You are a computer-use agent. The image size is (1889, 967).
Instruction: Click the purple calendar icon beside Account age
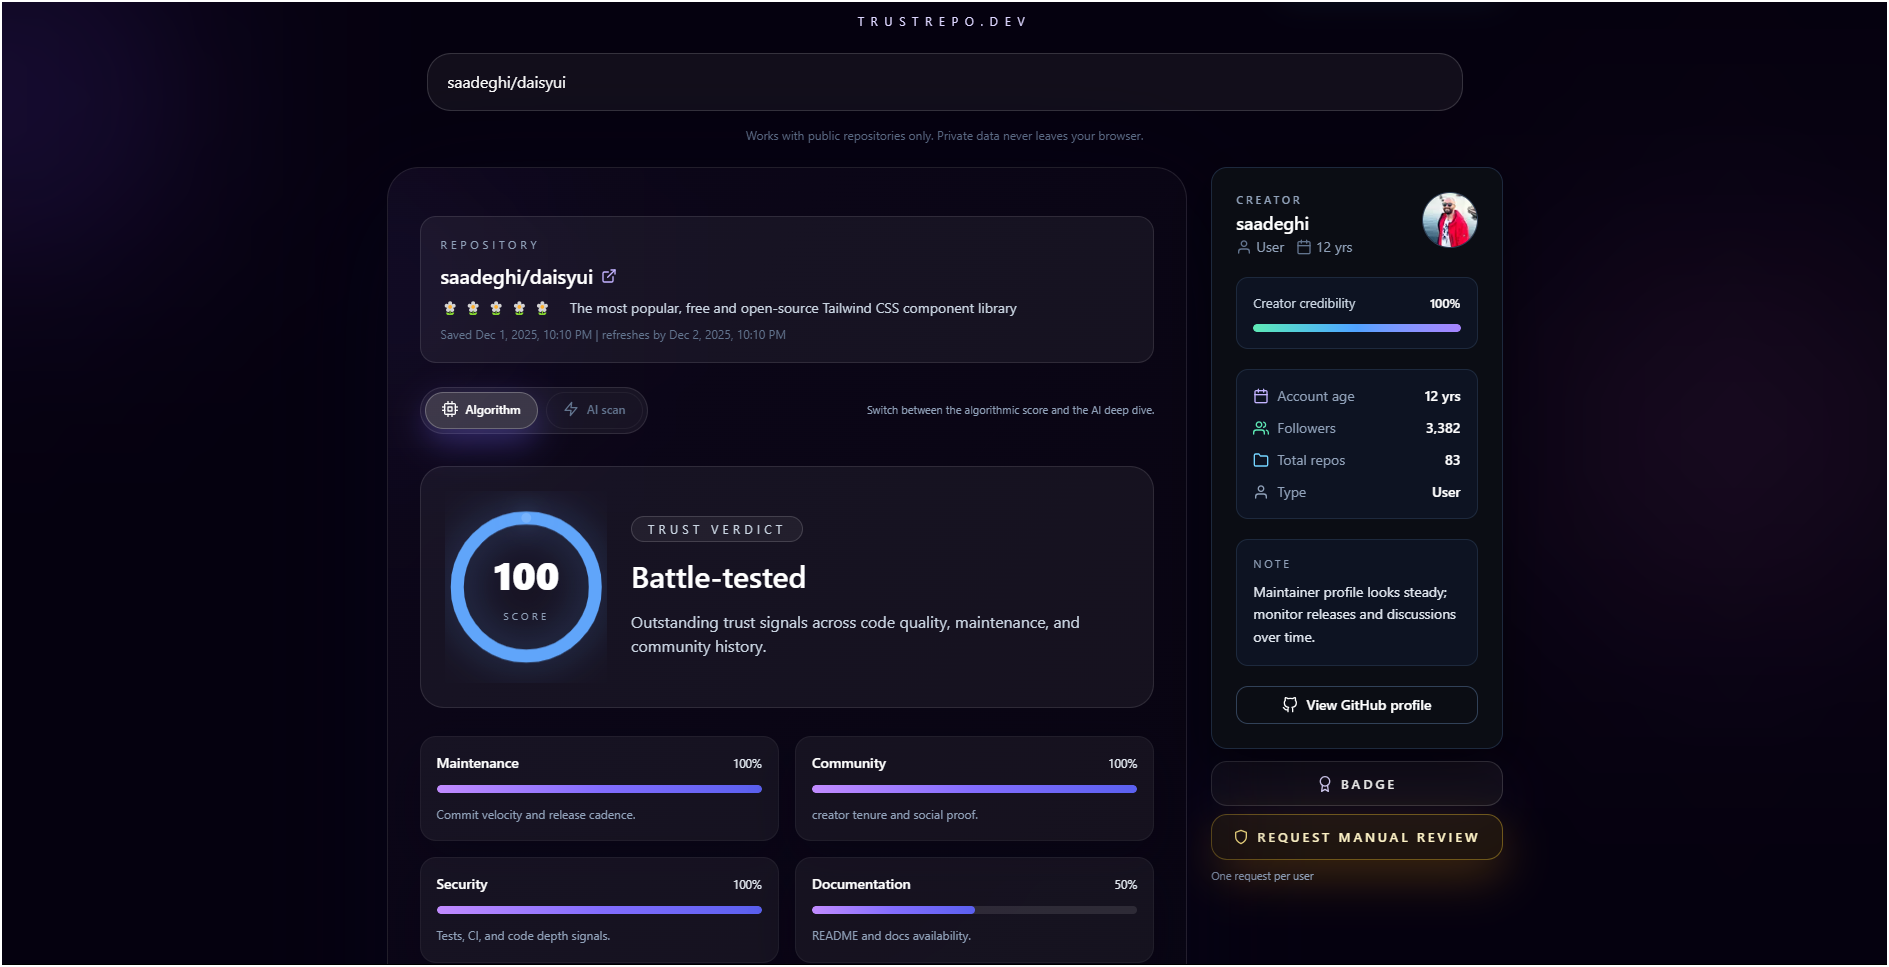tap(1261, 396)
